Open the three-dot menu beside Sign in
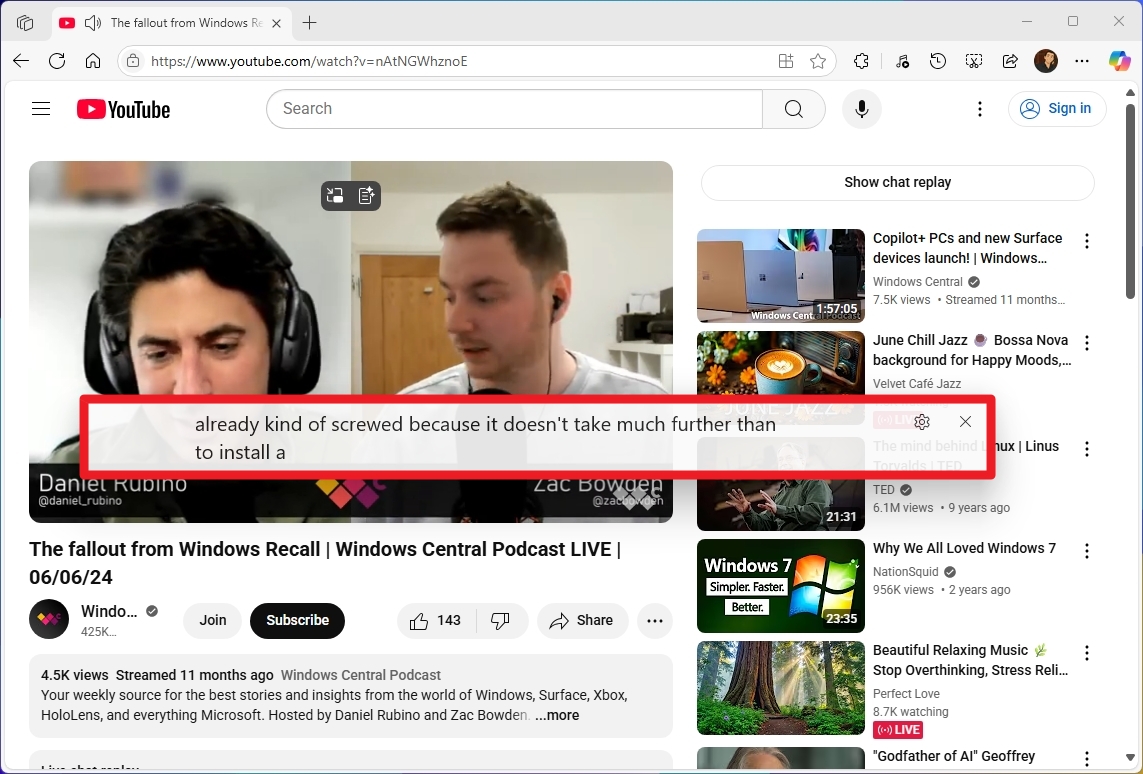Image resolution: width=1143 pixels, height=774 pixels. pos(979,108)
